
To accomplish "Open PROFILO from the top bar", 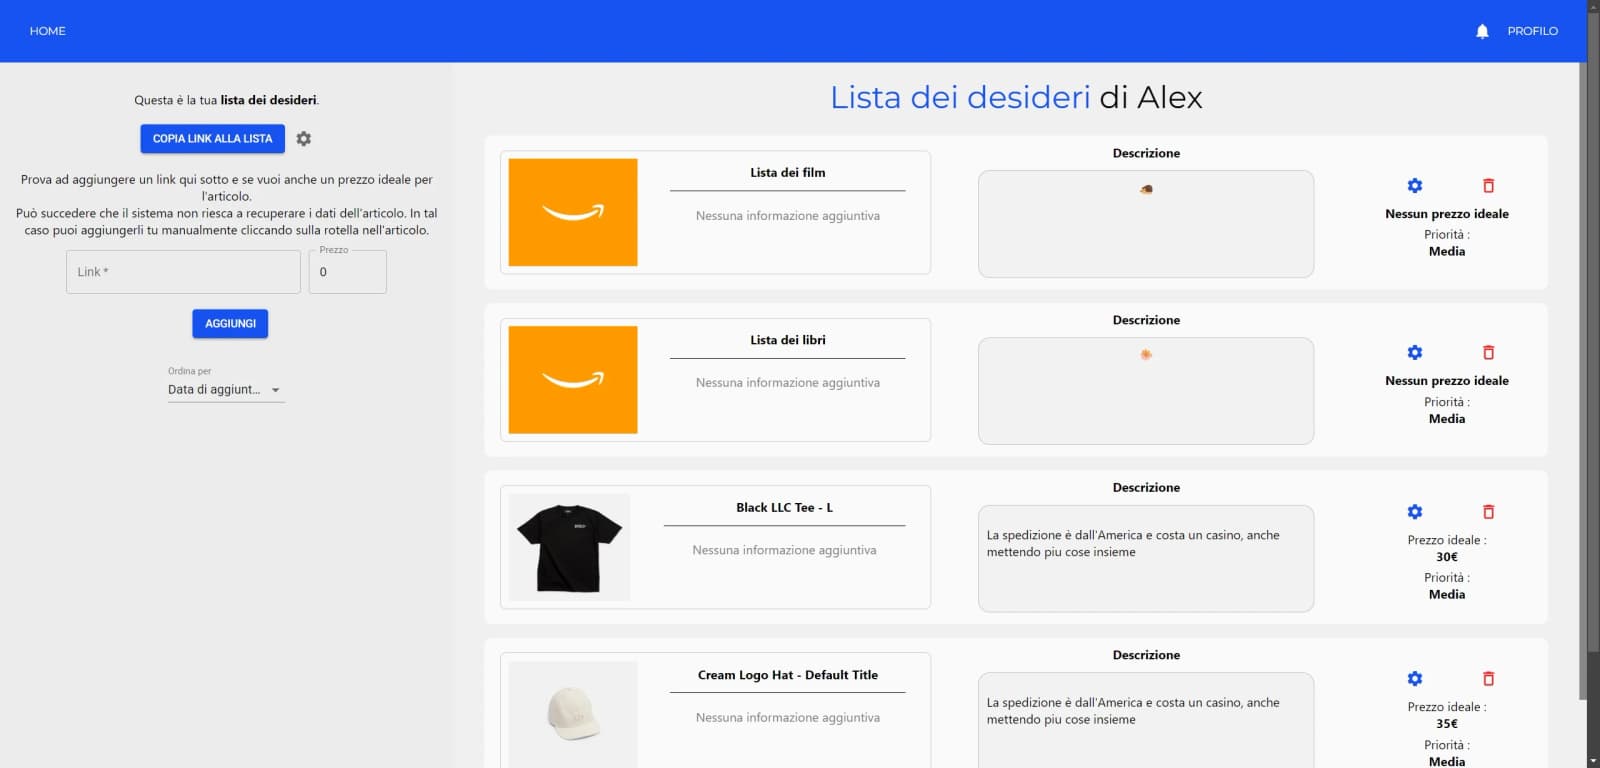I will pos(1532,31).
